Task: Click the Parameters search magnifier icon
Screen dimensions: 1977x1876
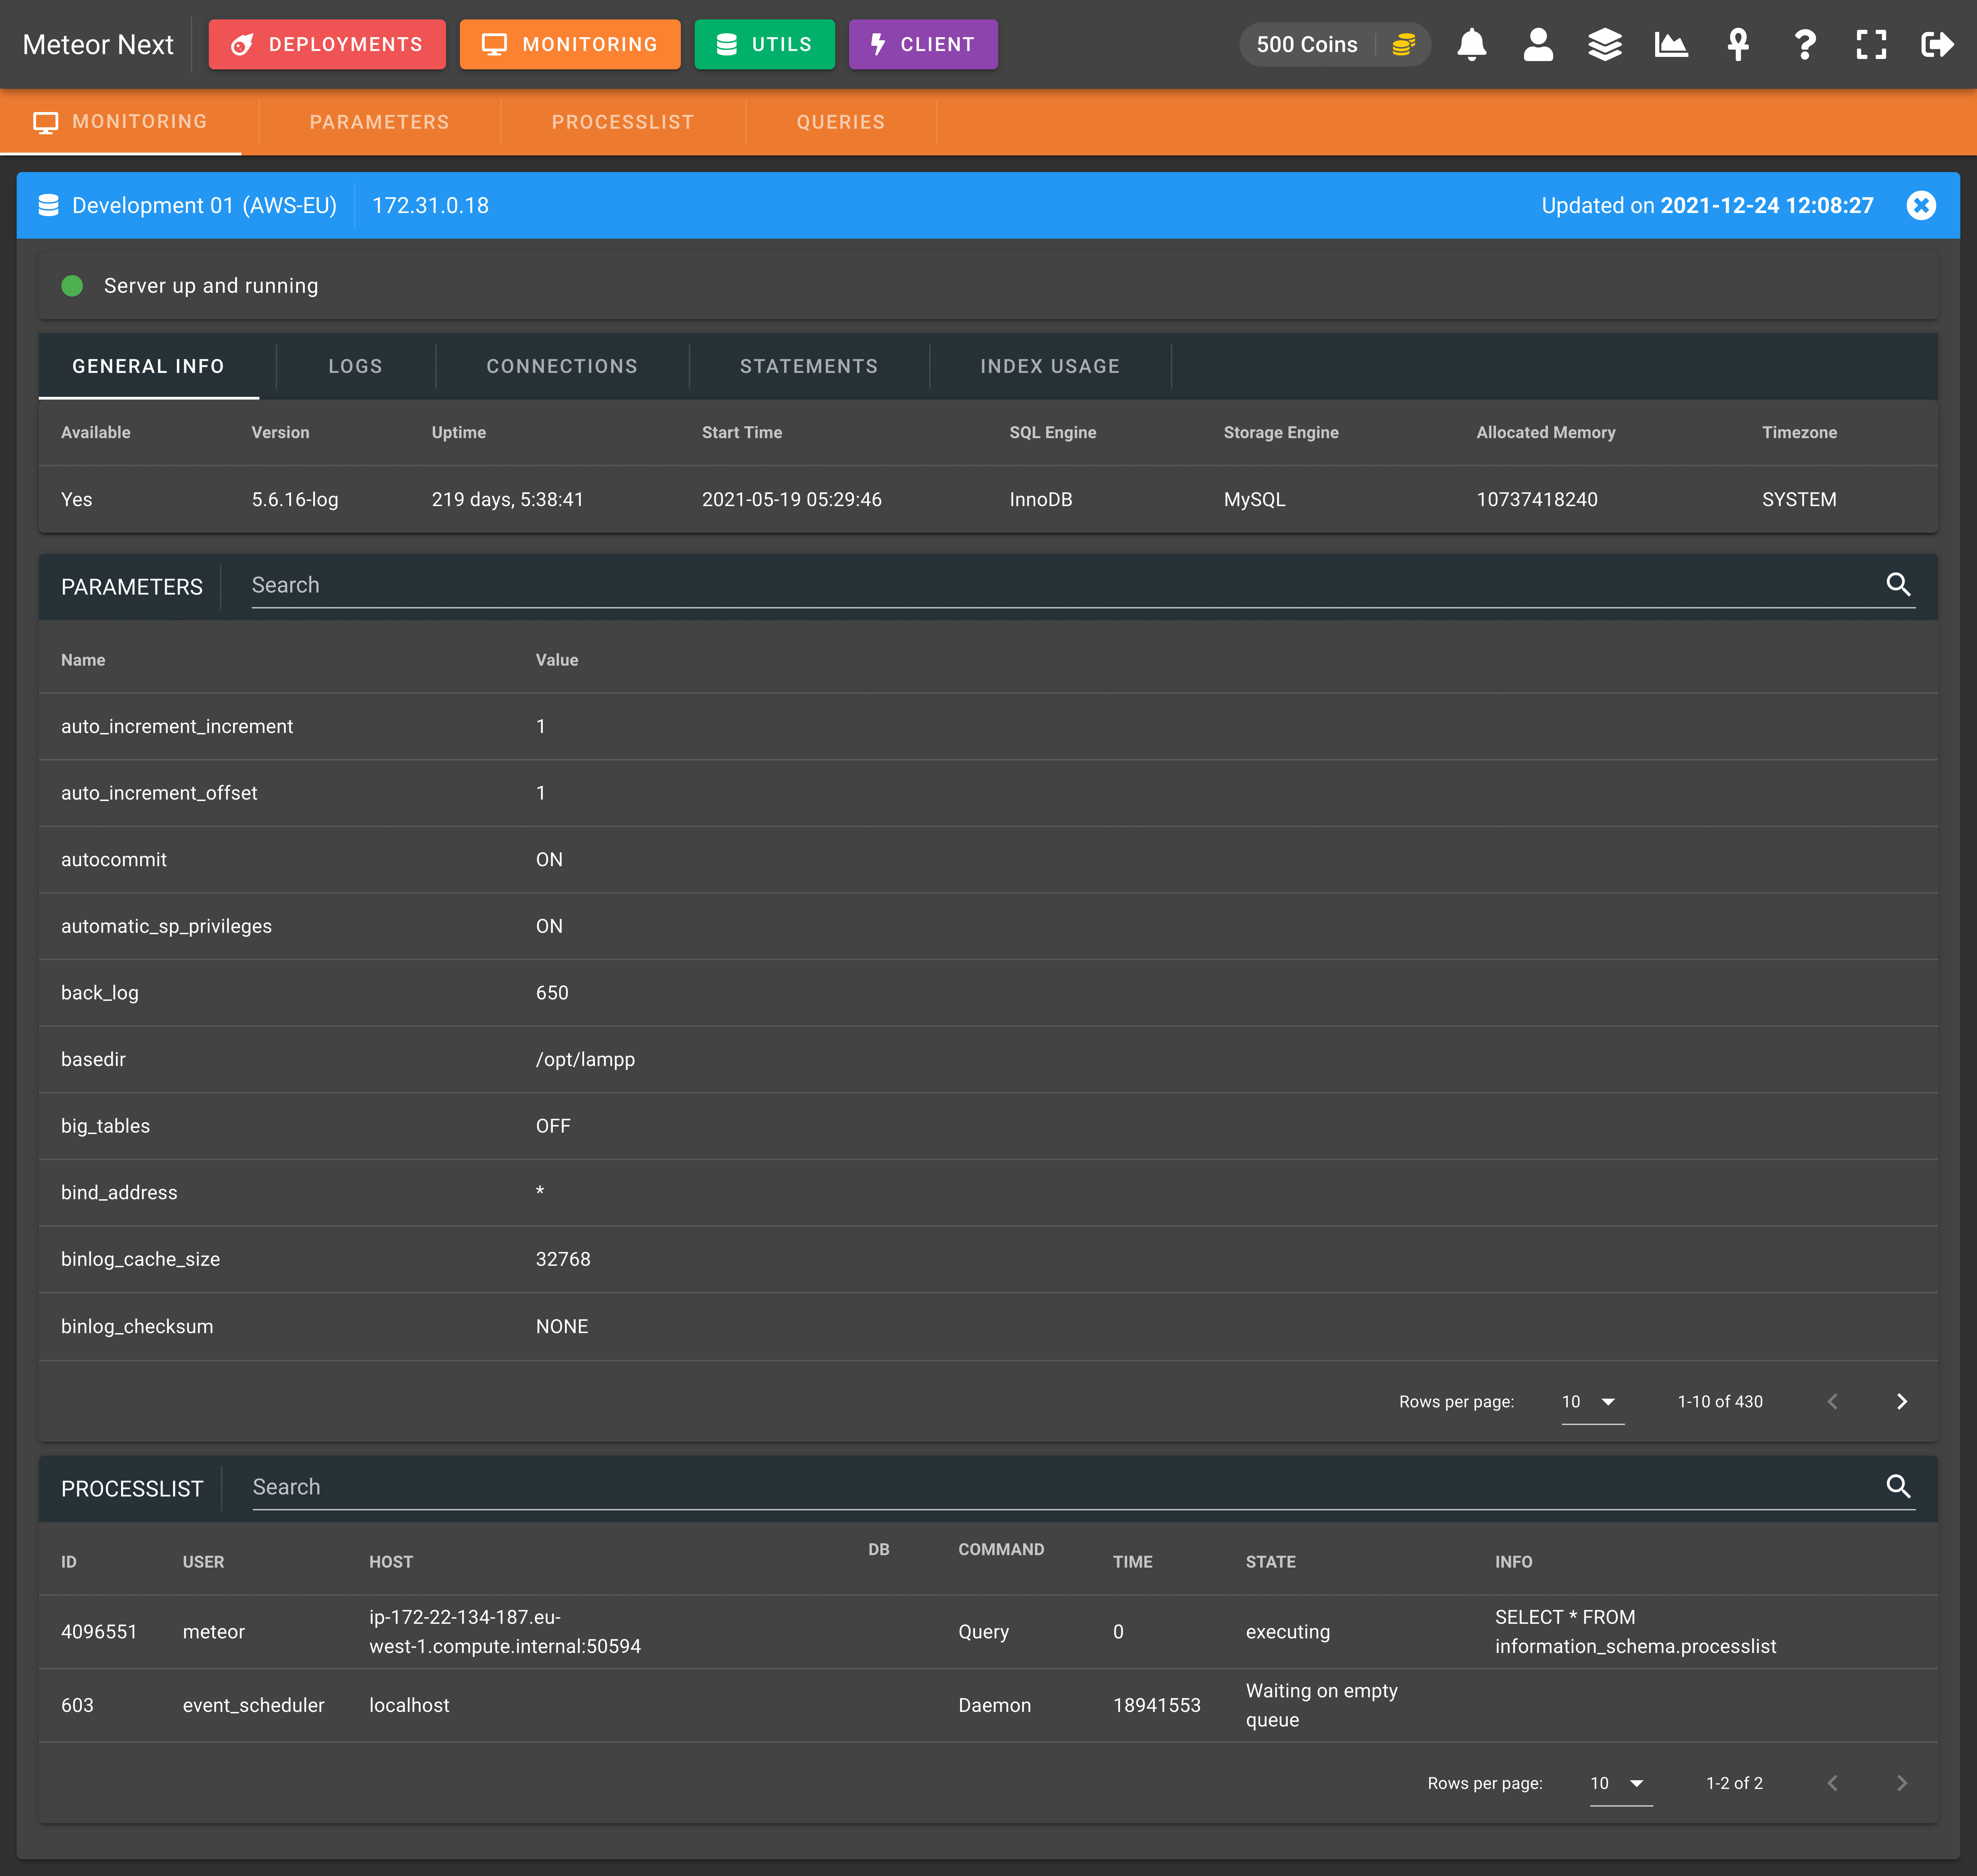Action: pos(1898,584)
